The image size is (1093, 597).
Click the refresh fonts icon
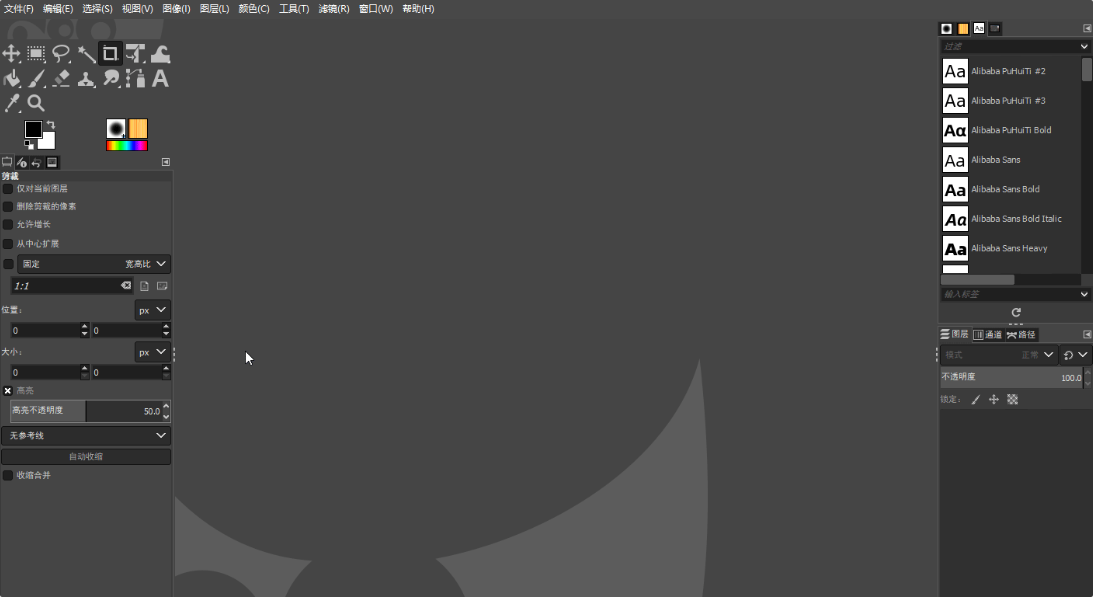pos(1016,312)
